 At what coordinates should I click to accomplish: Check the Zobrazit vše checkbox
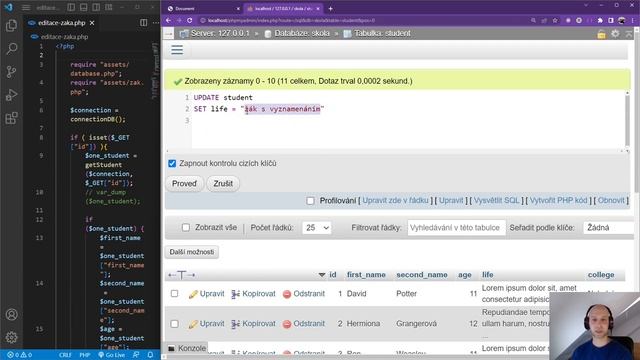click(186, 228)
